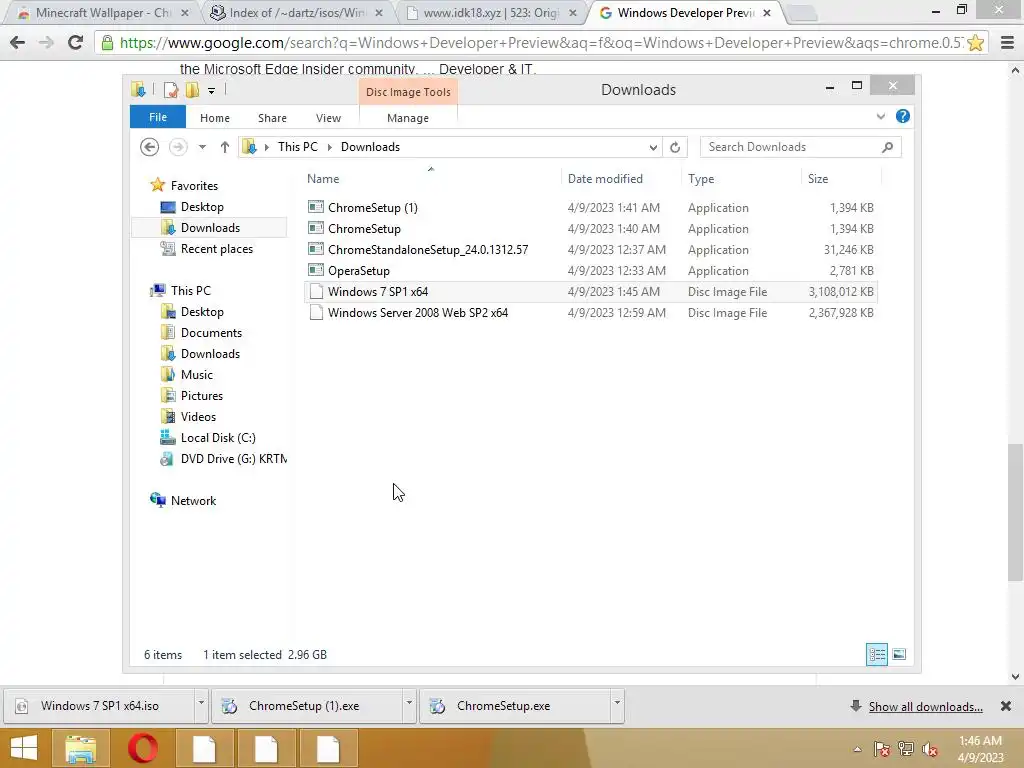Close the downloads bar with the X
This screenshot has width=1024, height=768.
1006,706
